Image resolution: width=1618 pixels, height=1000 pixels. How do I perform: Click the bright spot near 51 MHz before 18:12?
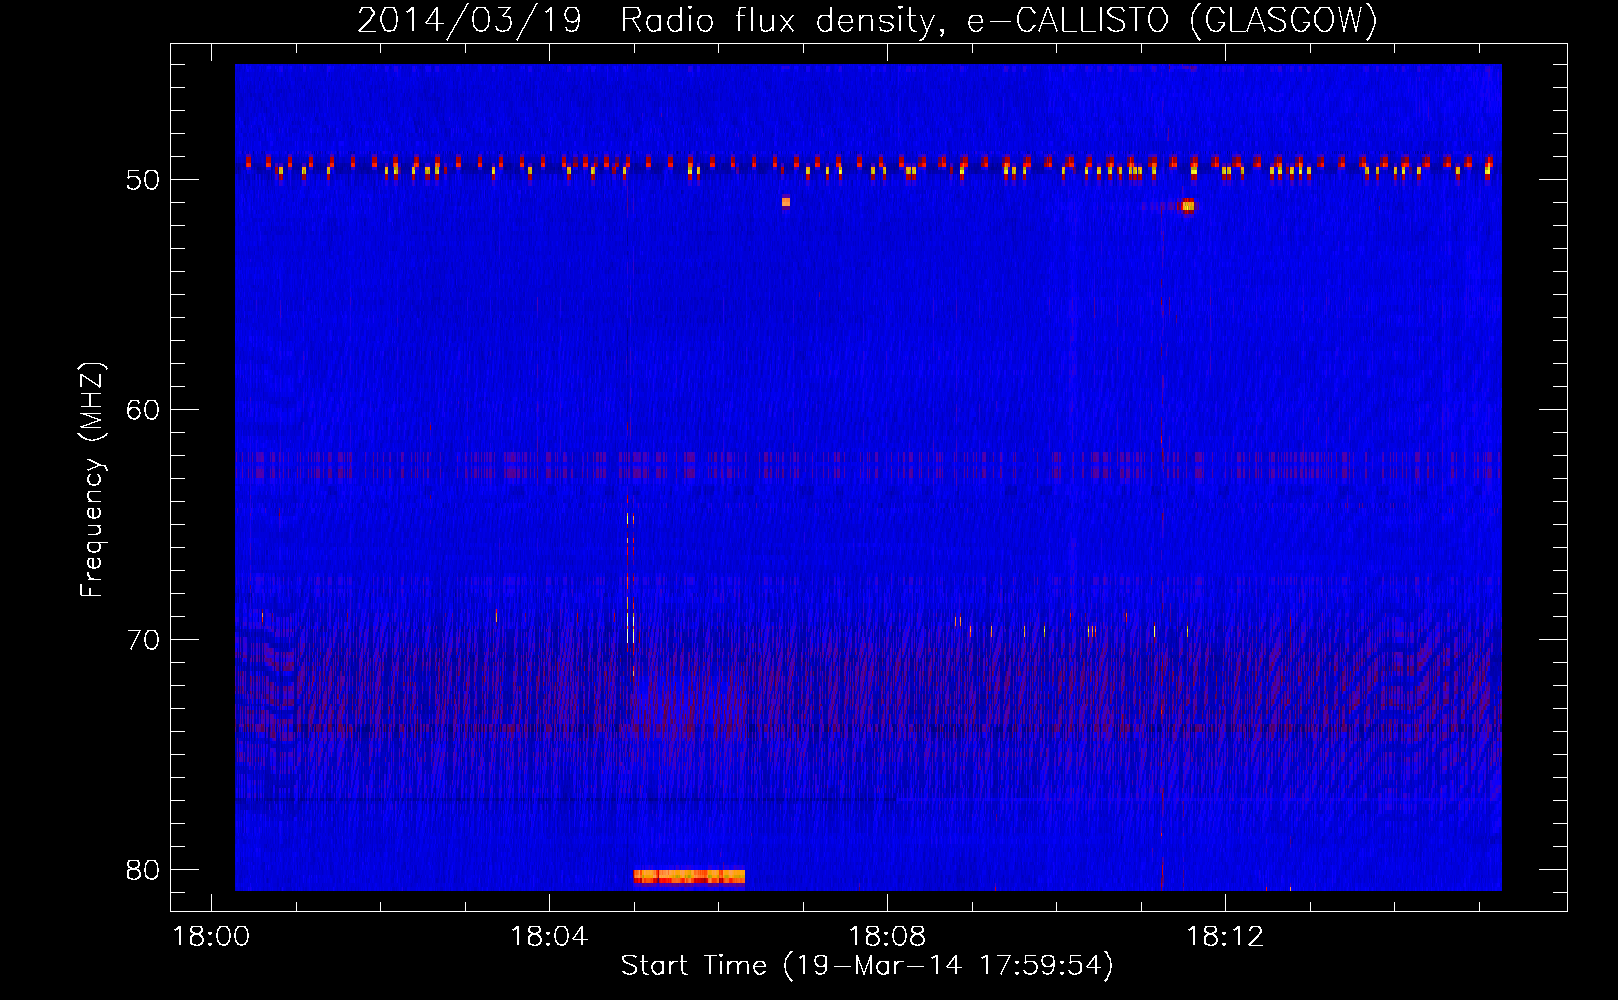1188,206
